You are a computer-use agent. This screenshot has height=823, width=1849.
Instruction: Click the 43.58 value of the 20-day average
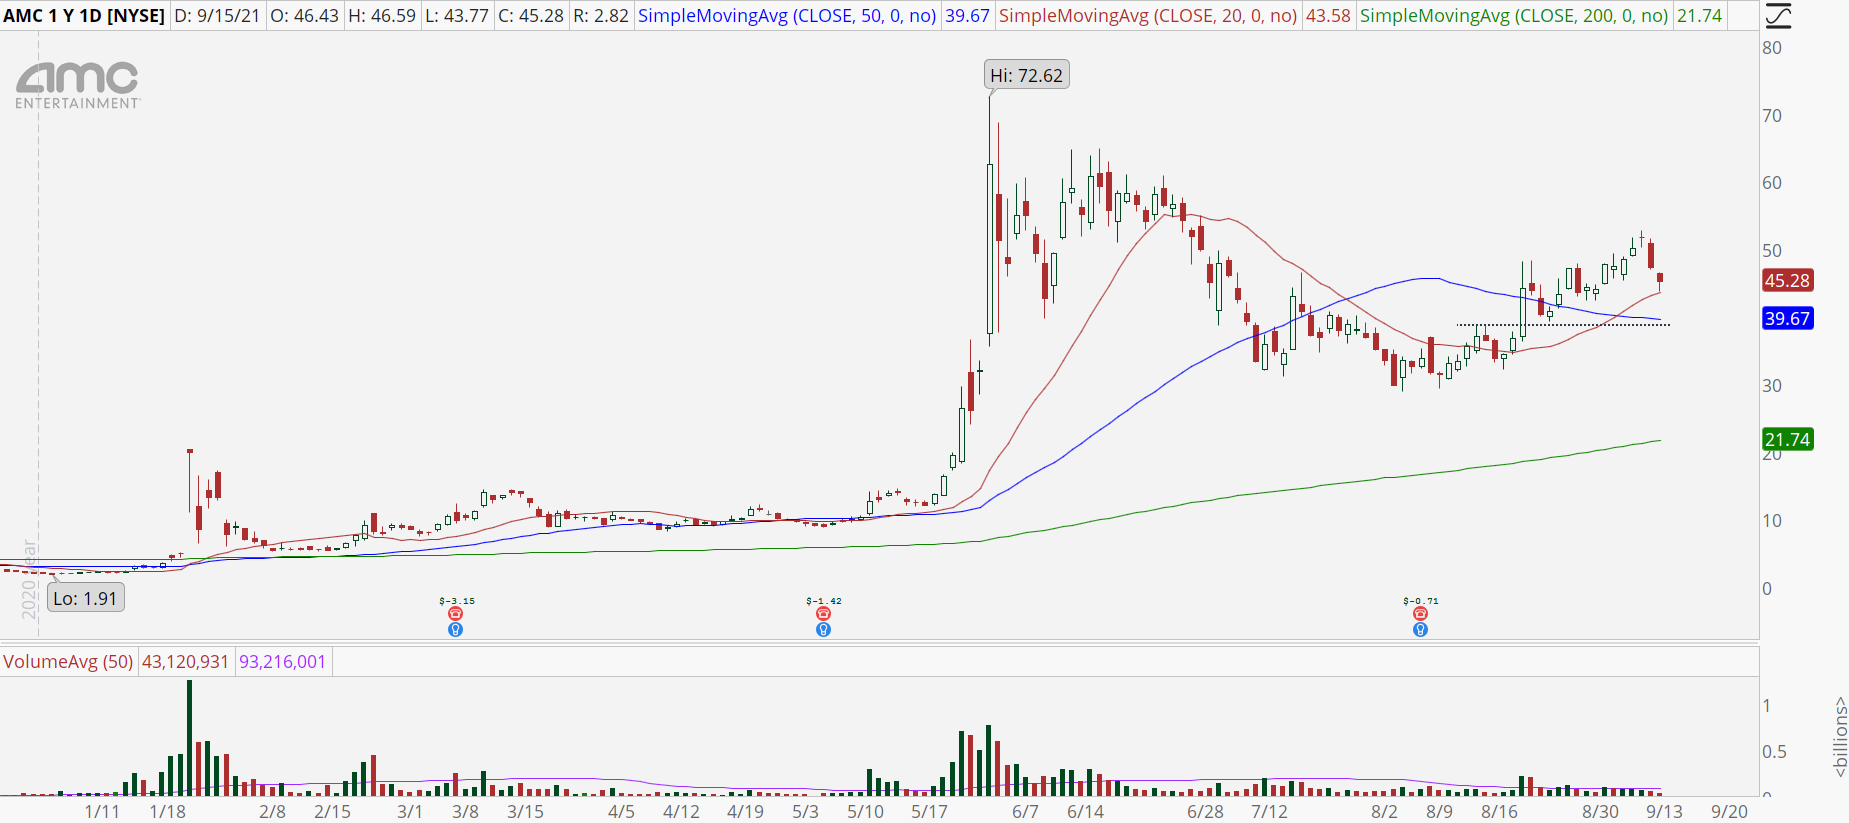click(x=1328, y=16)
